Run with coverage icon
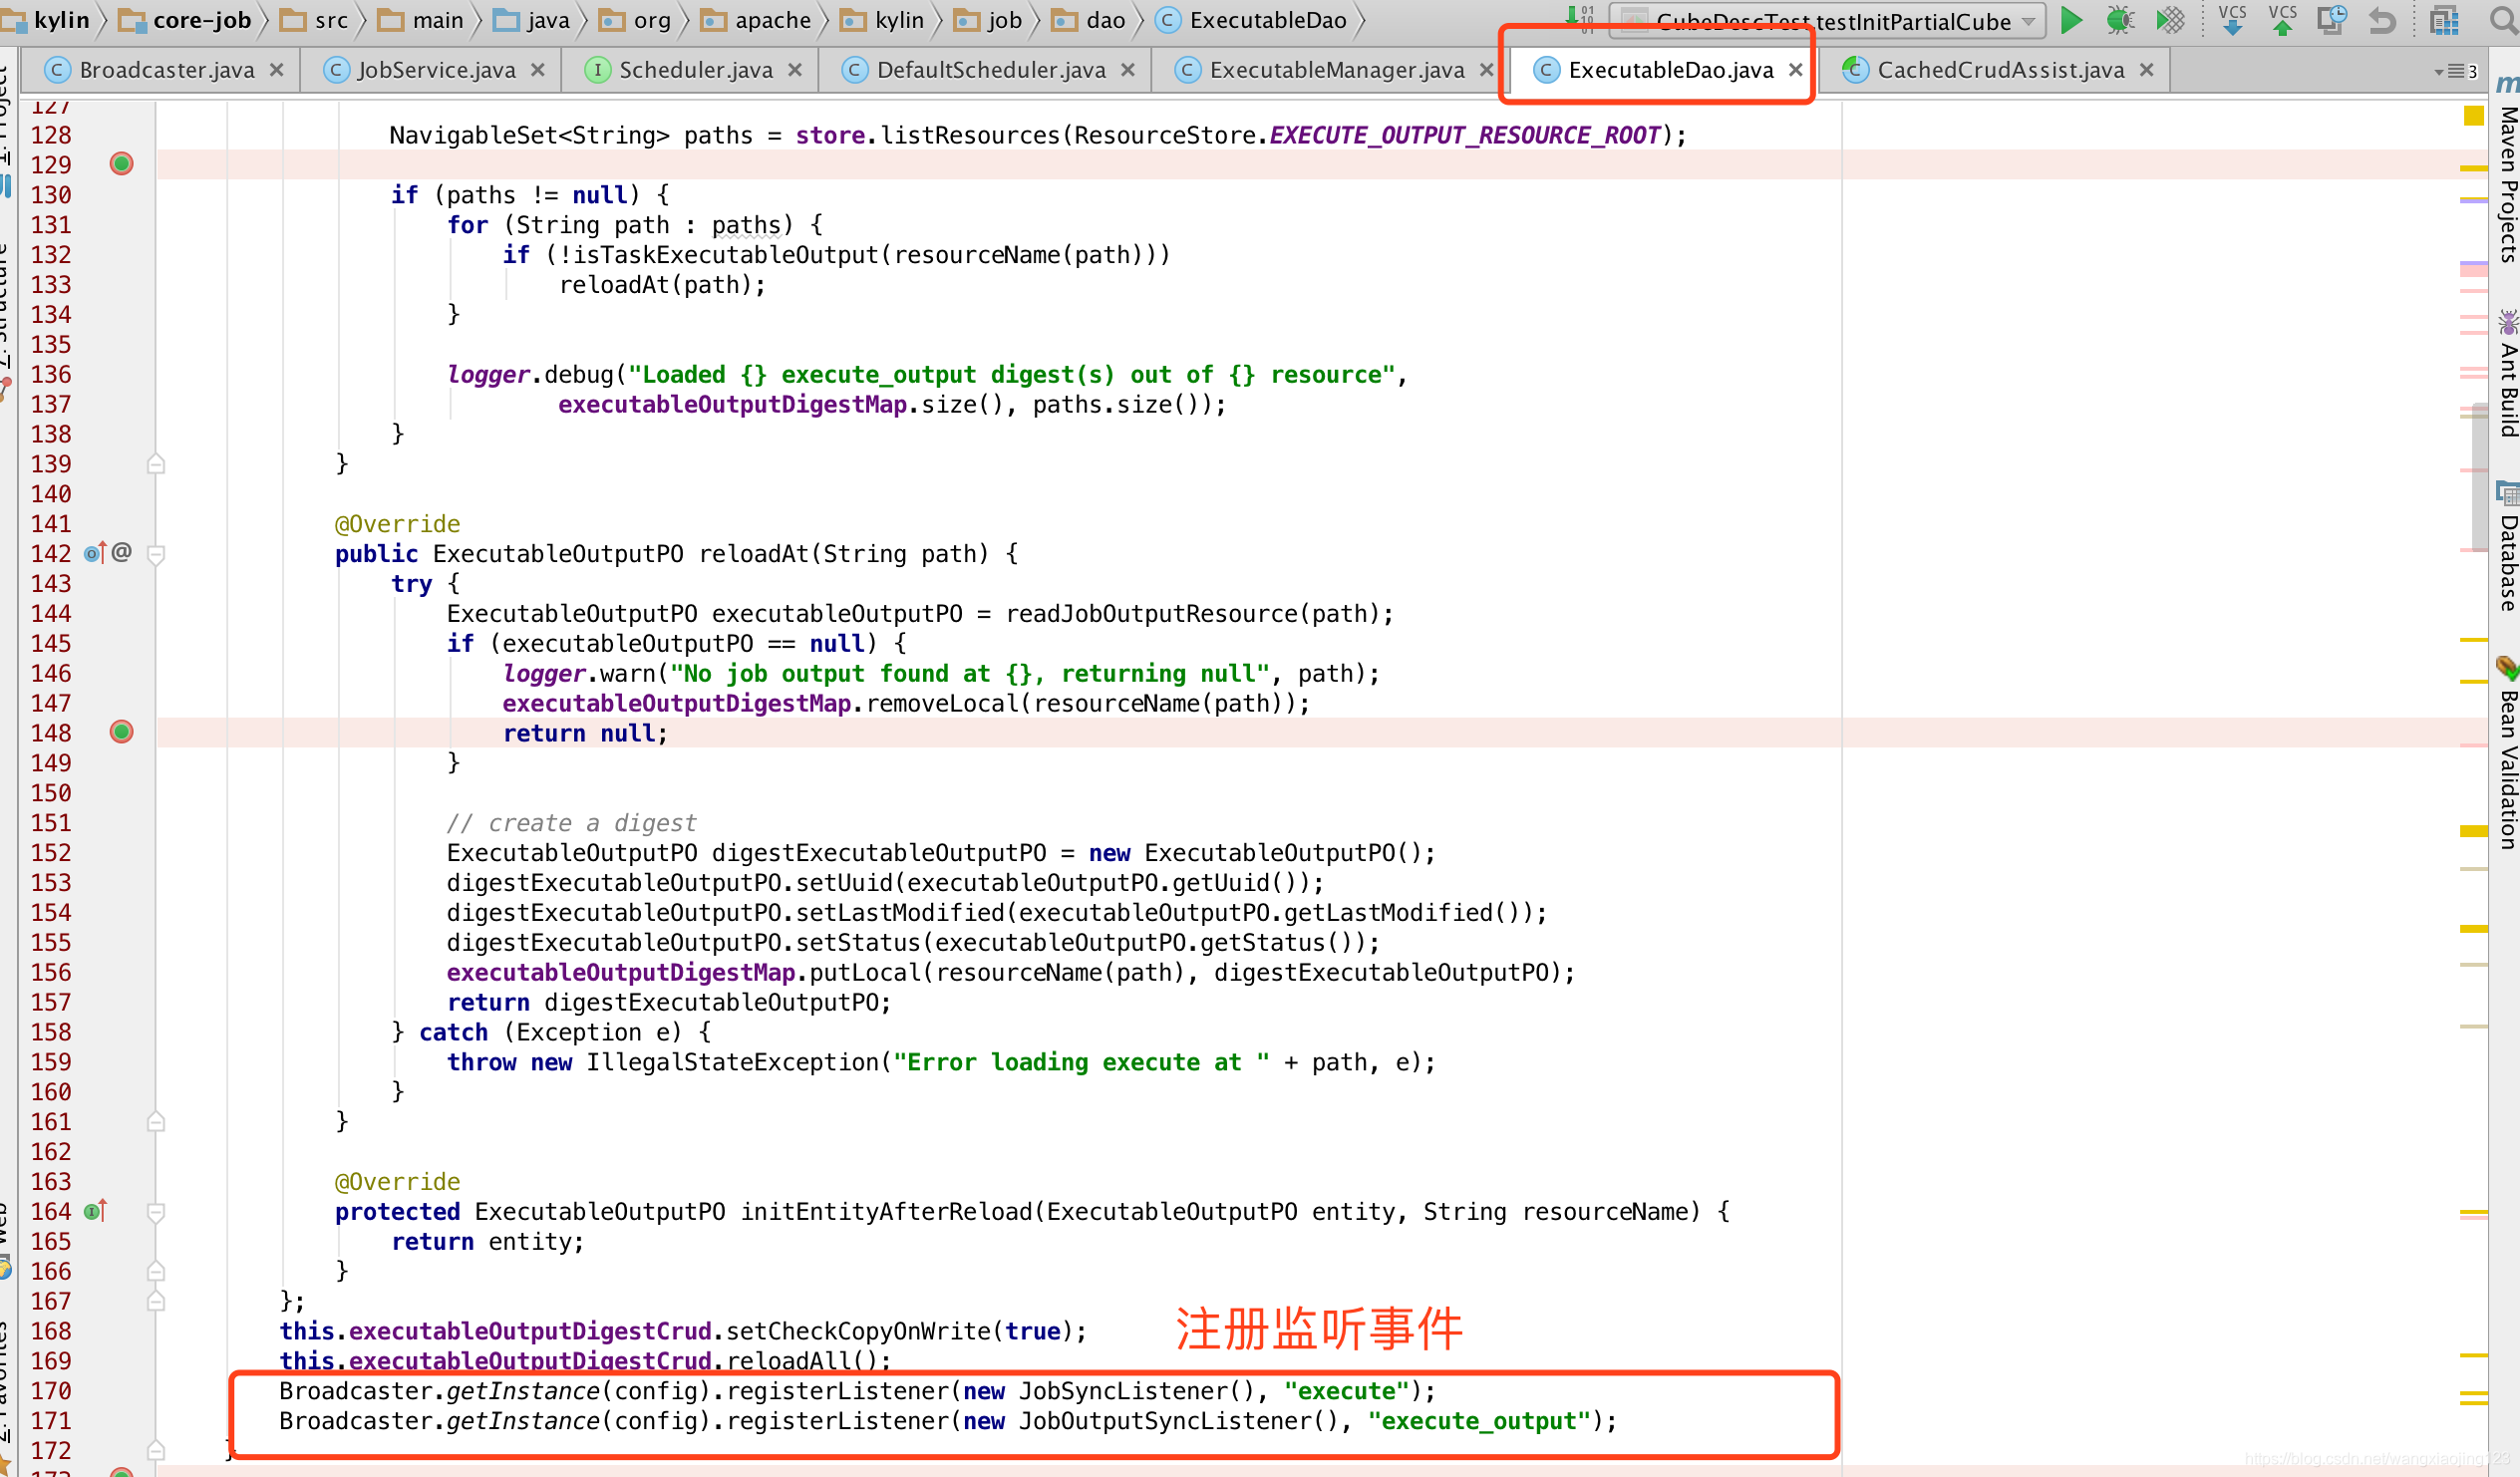Screen dimensions: 2520x1477 2169,20
